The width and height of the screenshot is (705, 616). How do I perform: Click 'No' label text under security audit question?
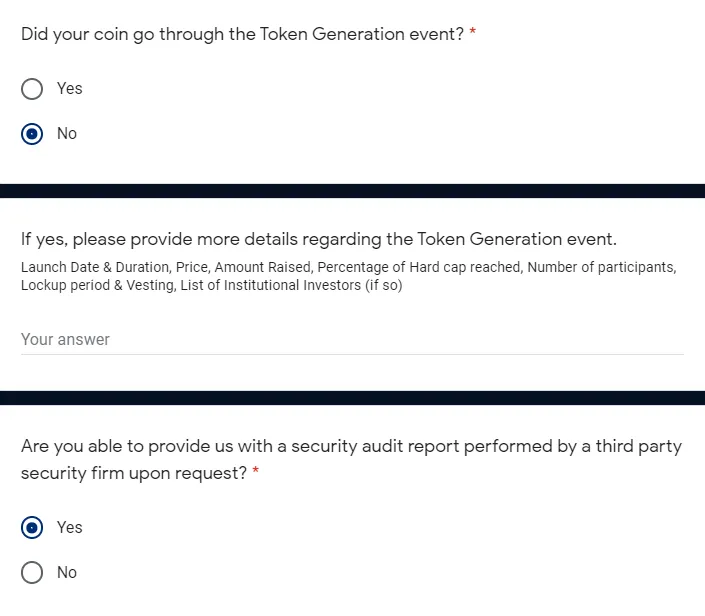click(x=67, y=573)
